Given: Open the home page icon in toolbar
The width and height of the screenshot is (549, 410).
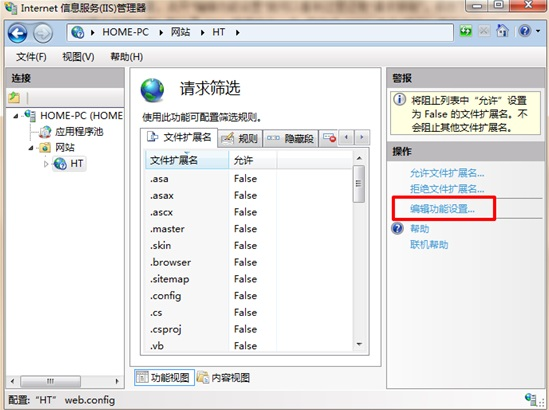Looking at the screenshot, I should [502, 31].
